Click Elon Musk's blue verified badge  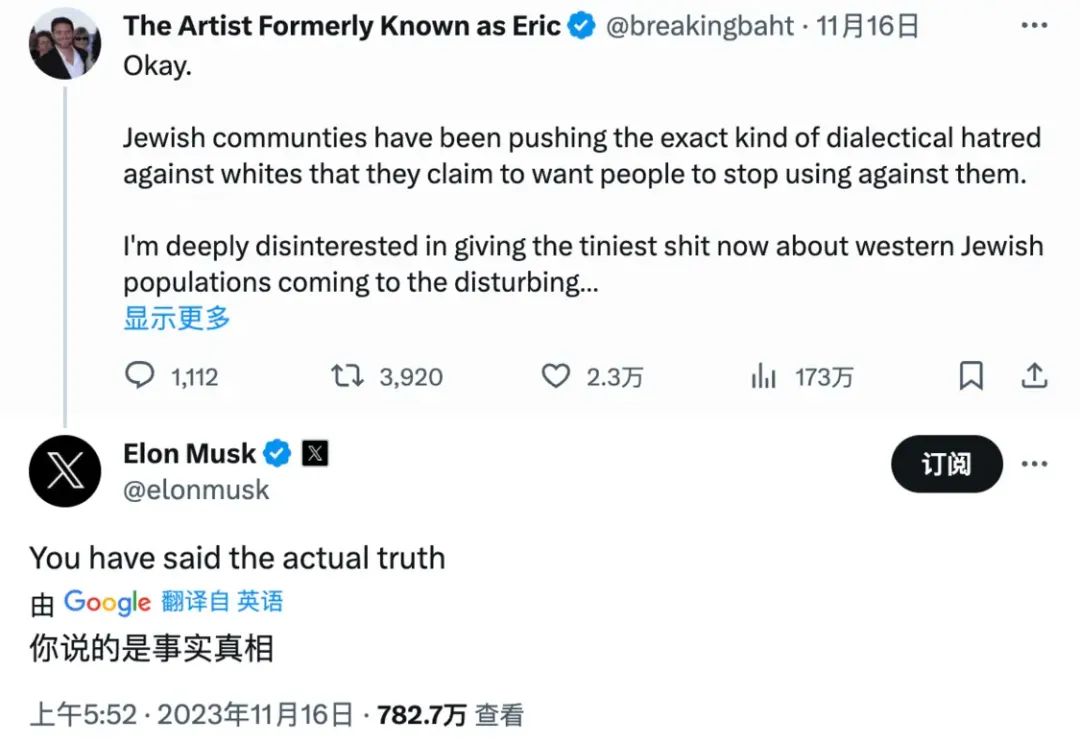click(x=277, y=454)
